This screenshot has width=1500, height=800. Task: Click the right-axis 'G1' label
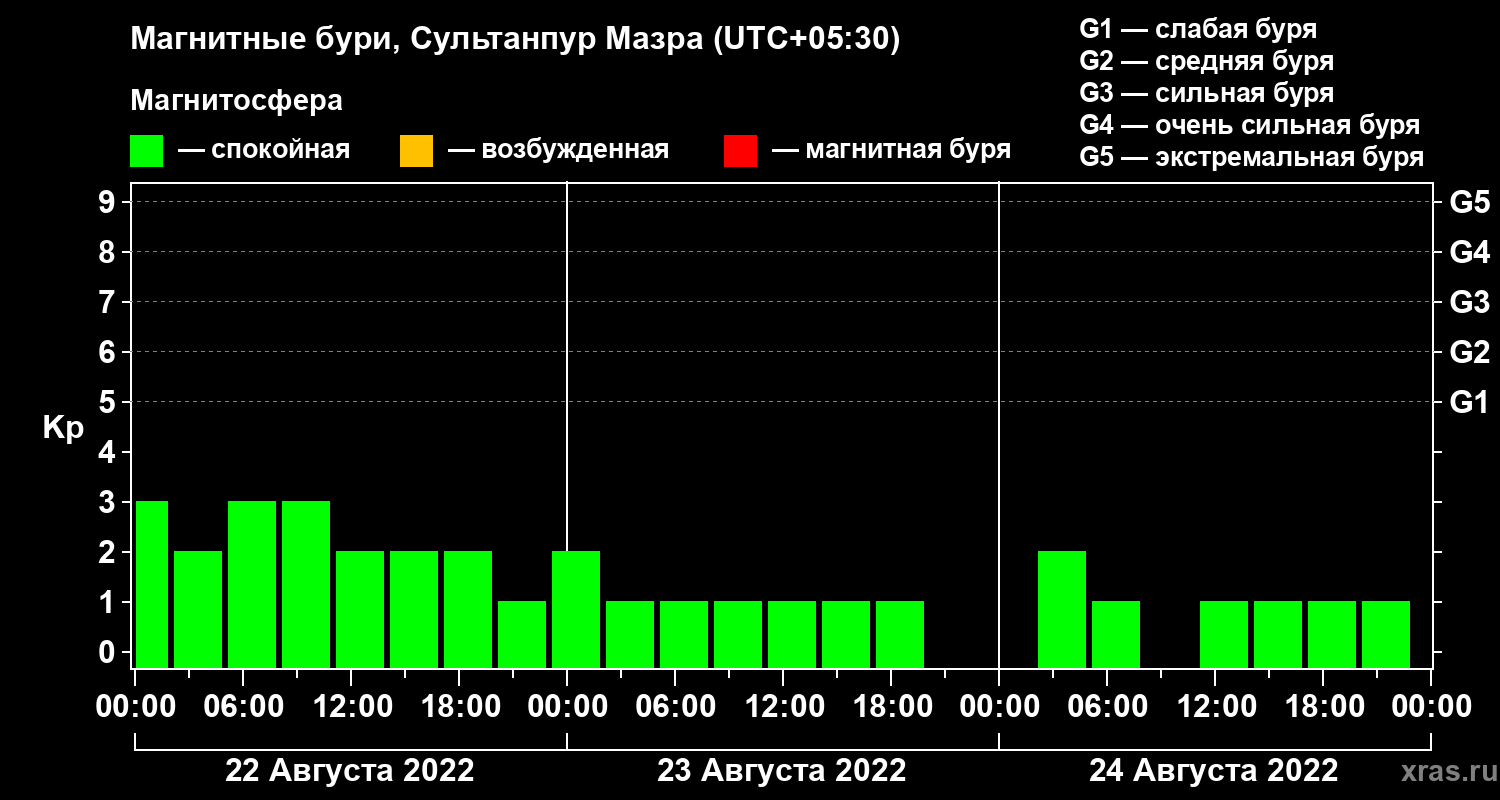pos(1469,402)
